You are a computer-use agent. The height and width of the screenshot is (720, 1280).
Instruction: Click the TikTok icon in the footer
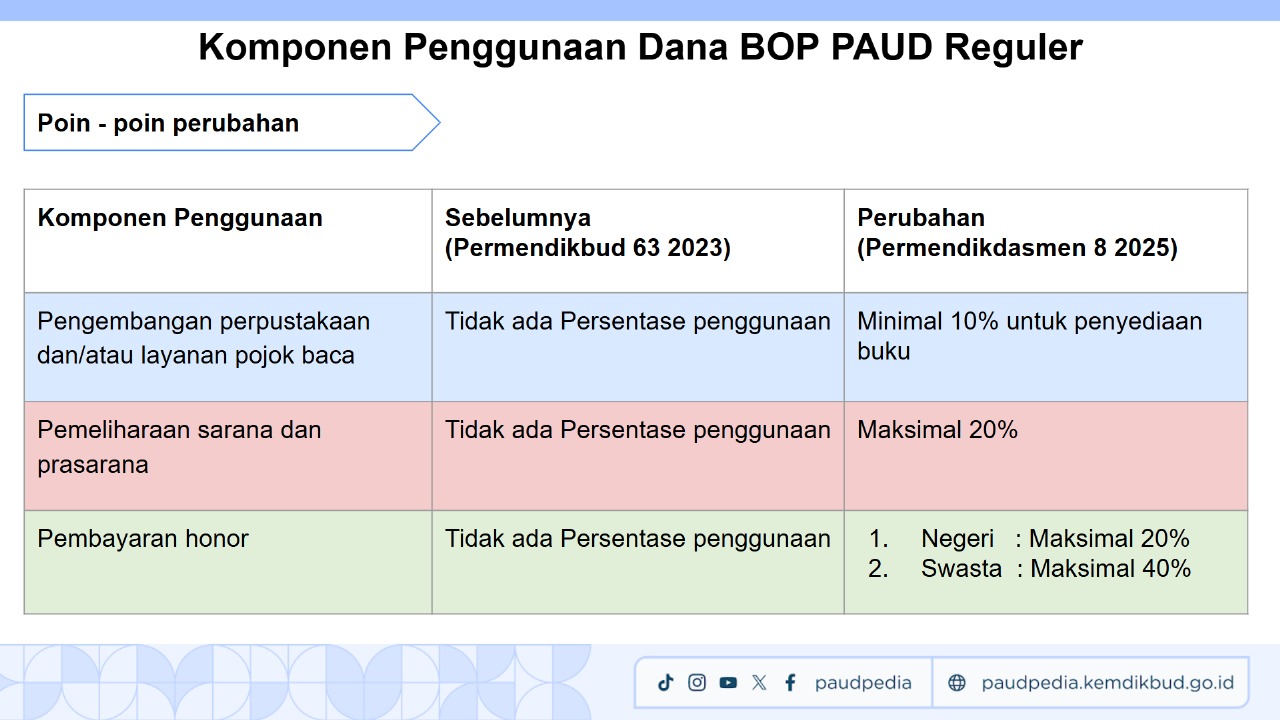[665, 683]
